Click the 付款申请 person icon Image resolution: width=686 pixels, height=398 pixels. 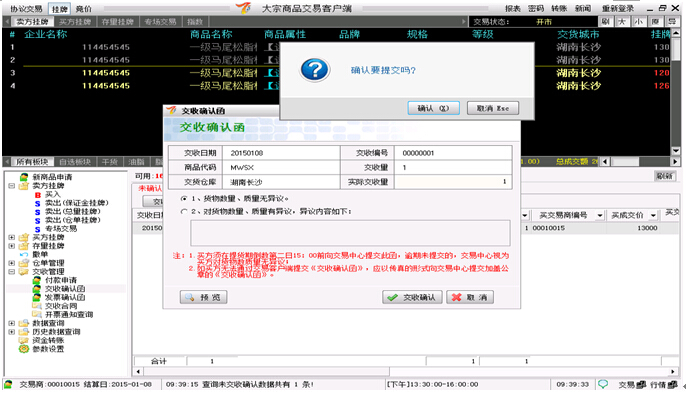37,280
